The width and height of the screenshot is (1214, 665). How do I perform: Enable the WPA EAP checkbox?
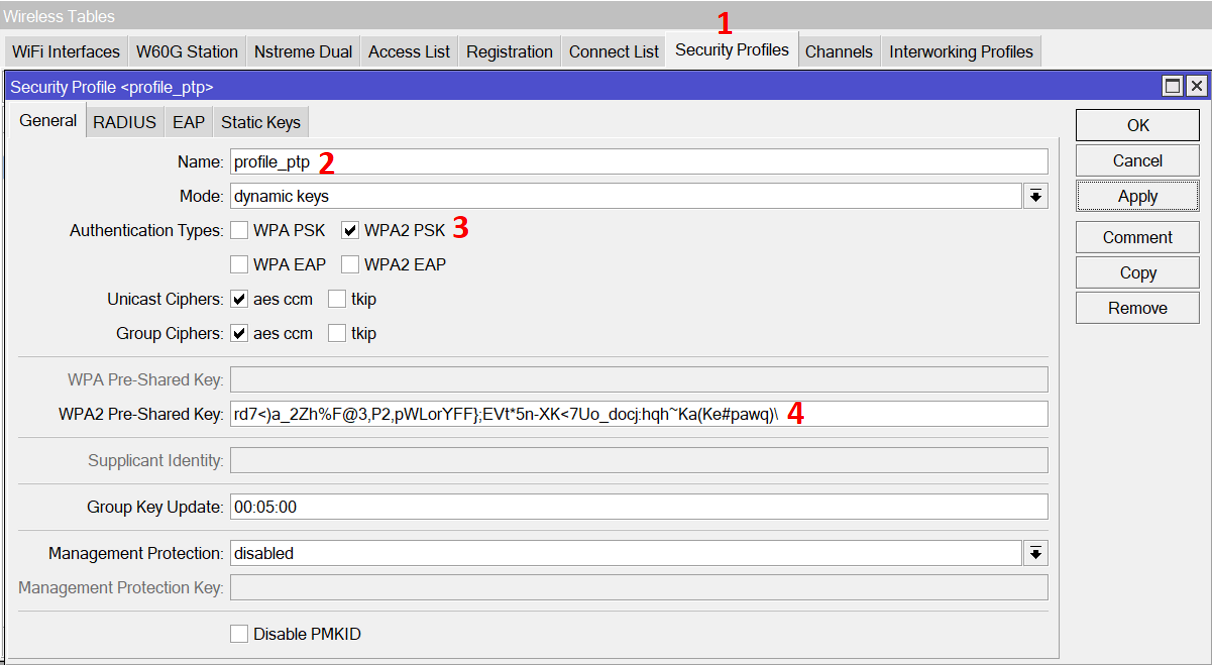point(239,265)
